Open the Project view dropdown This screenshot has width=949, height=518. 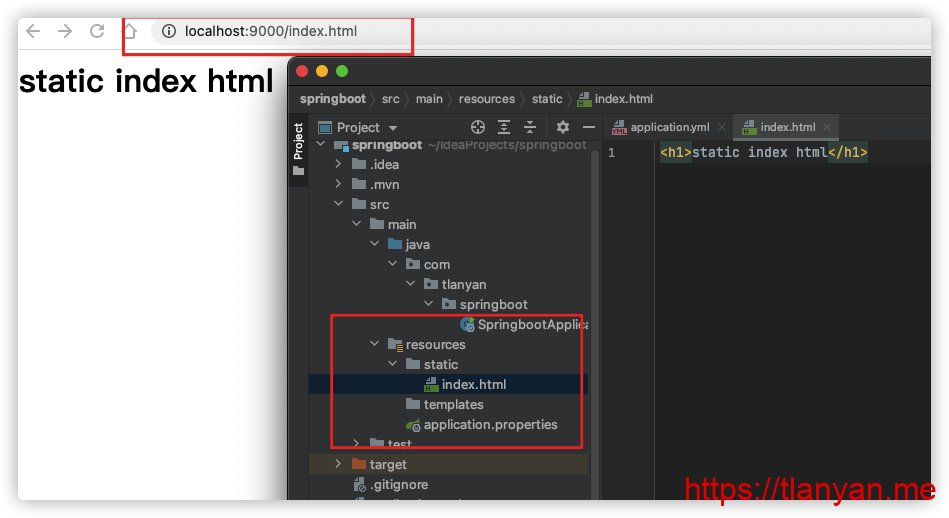coord(392,128)
